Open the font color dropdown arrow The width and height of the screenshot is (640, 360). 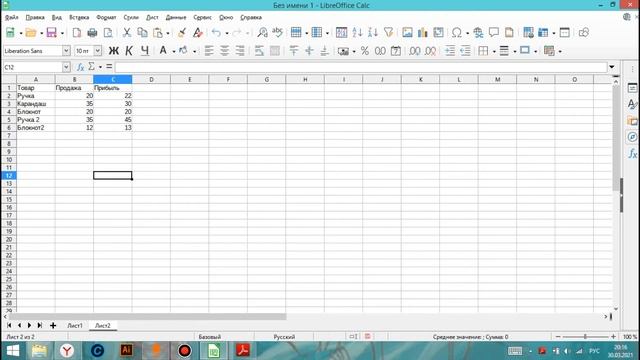click(x=174, y=51)
